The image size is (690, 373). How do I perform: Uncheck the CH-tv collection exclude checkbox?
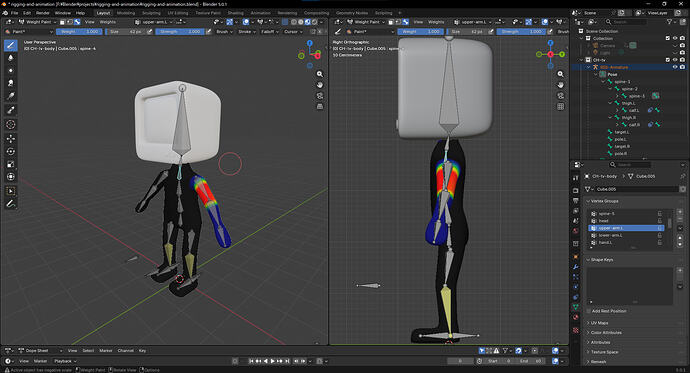tap(668, 60)
